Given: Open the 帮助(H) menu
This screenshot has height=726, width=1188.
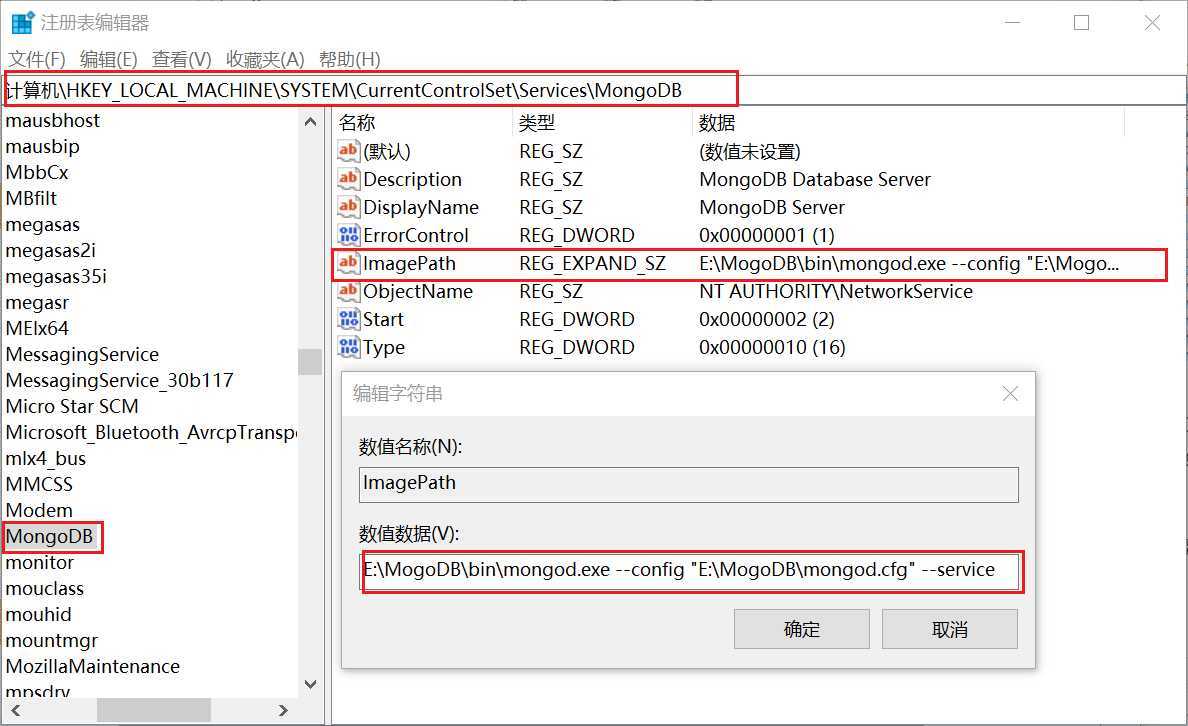Looking at the screenshot, I should [349, 59].
